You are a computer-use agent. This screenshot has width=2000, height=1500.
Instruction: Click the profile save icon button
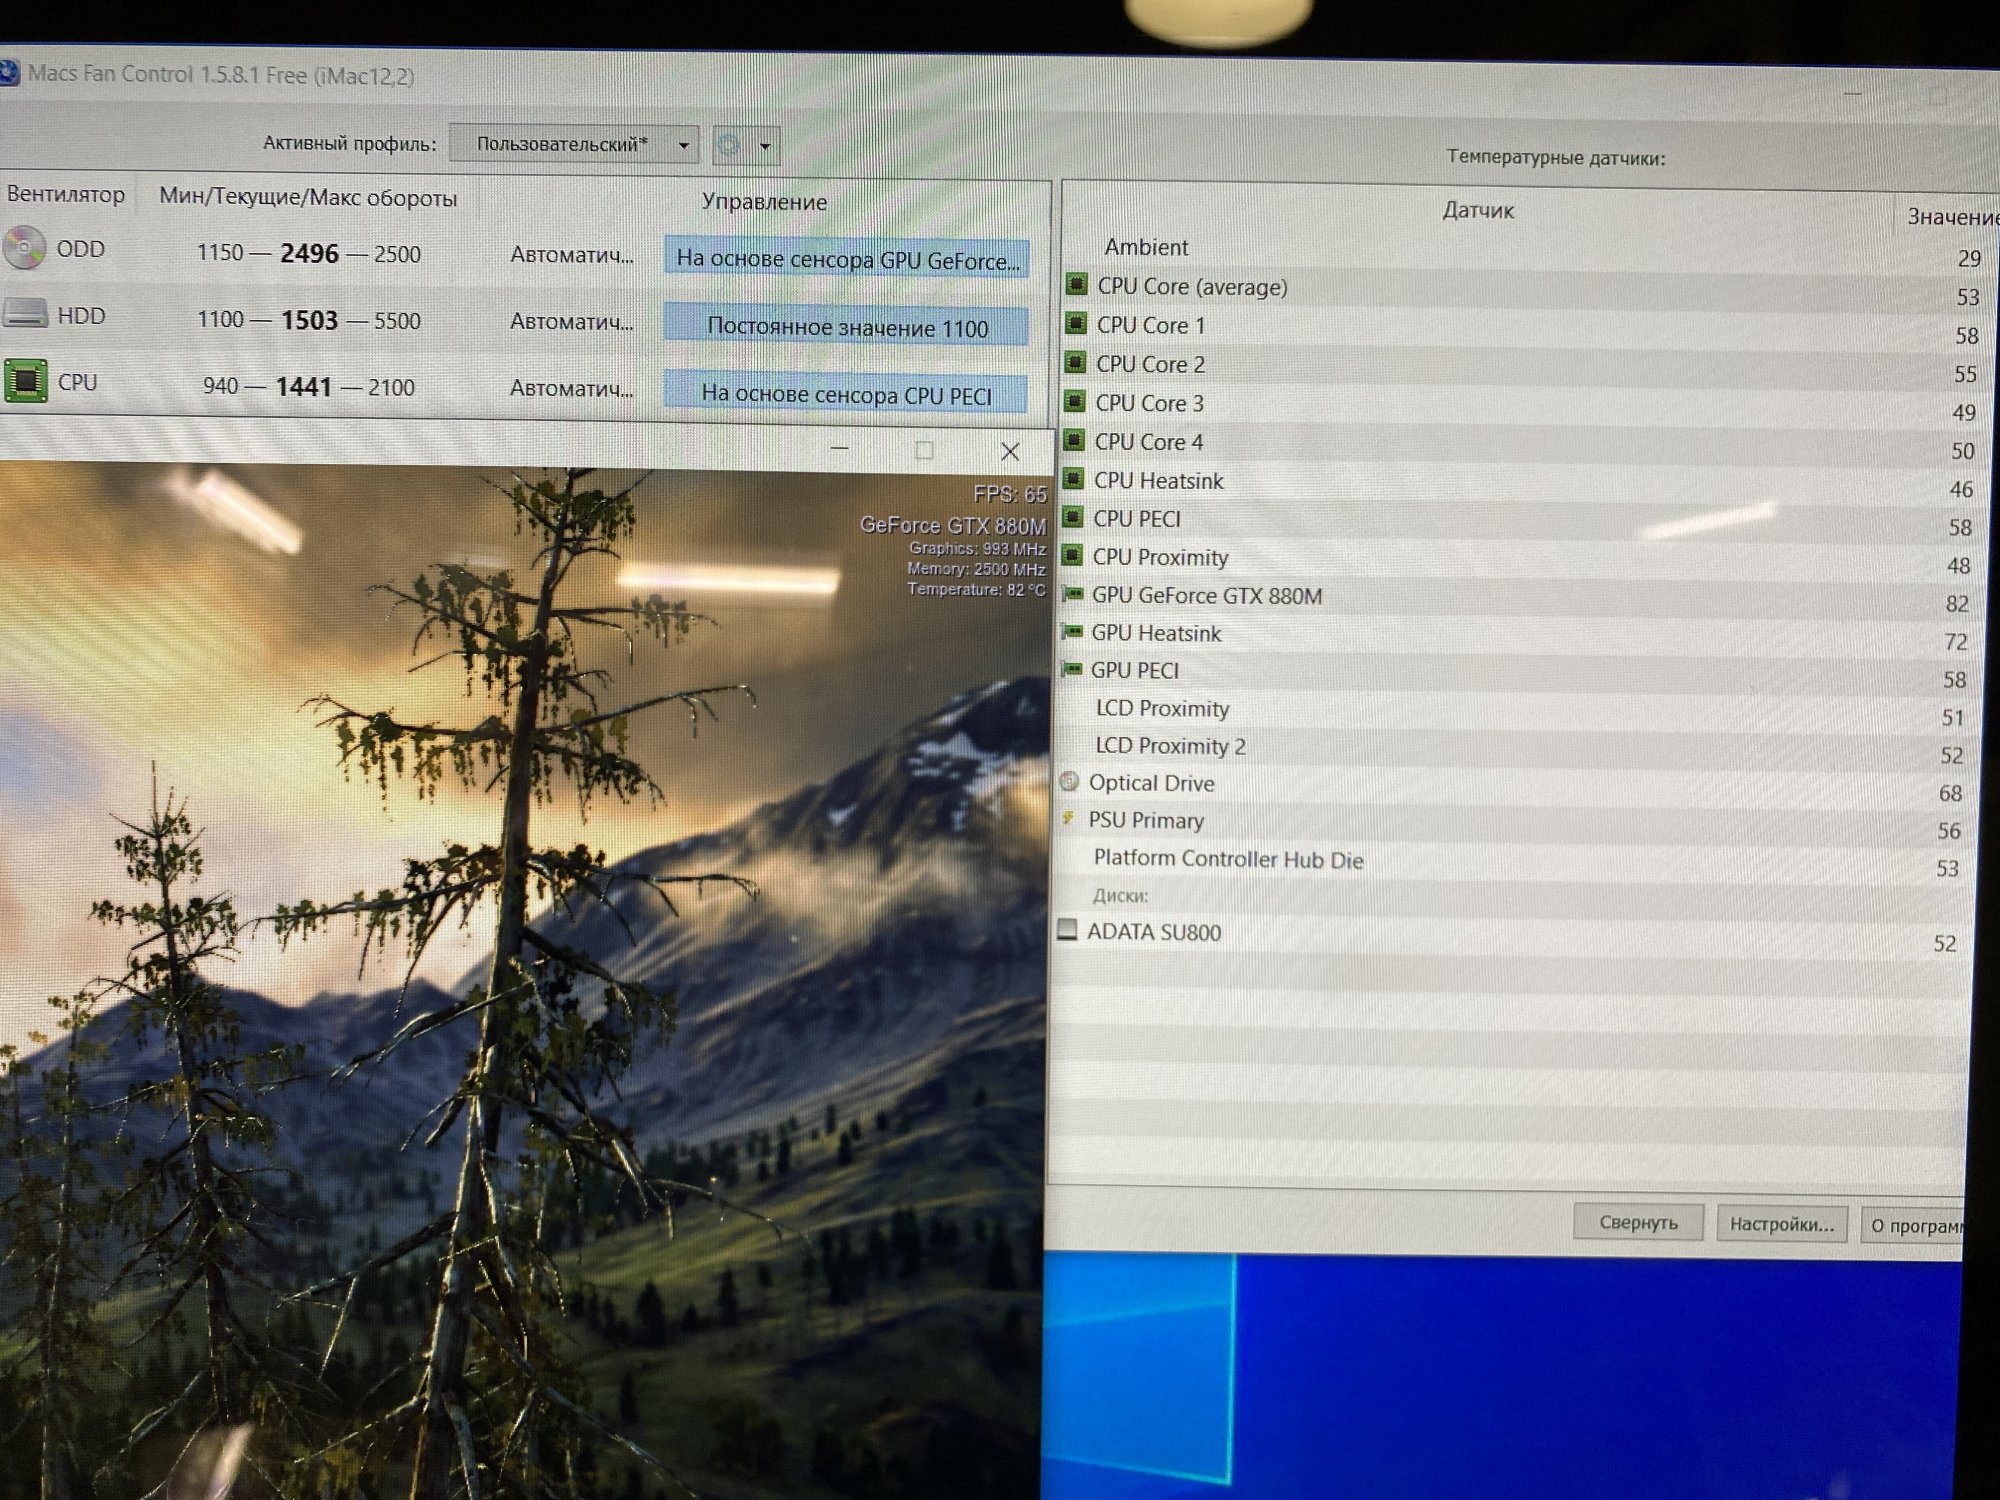729,145
